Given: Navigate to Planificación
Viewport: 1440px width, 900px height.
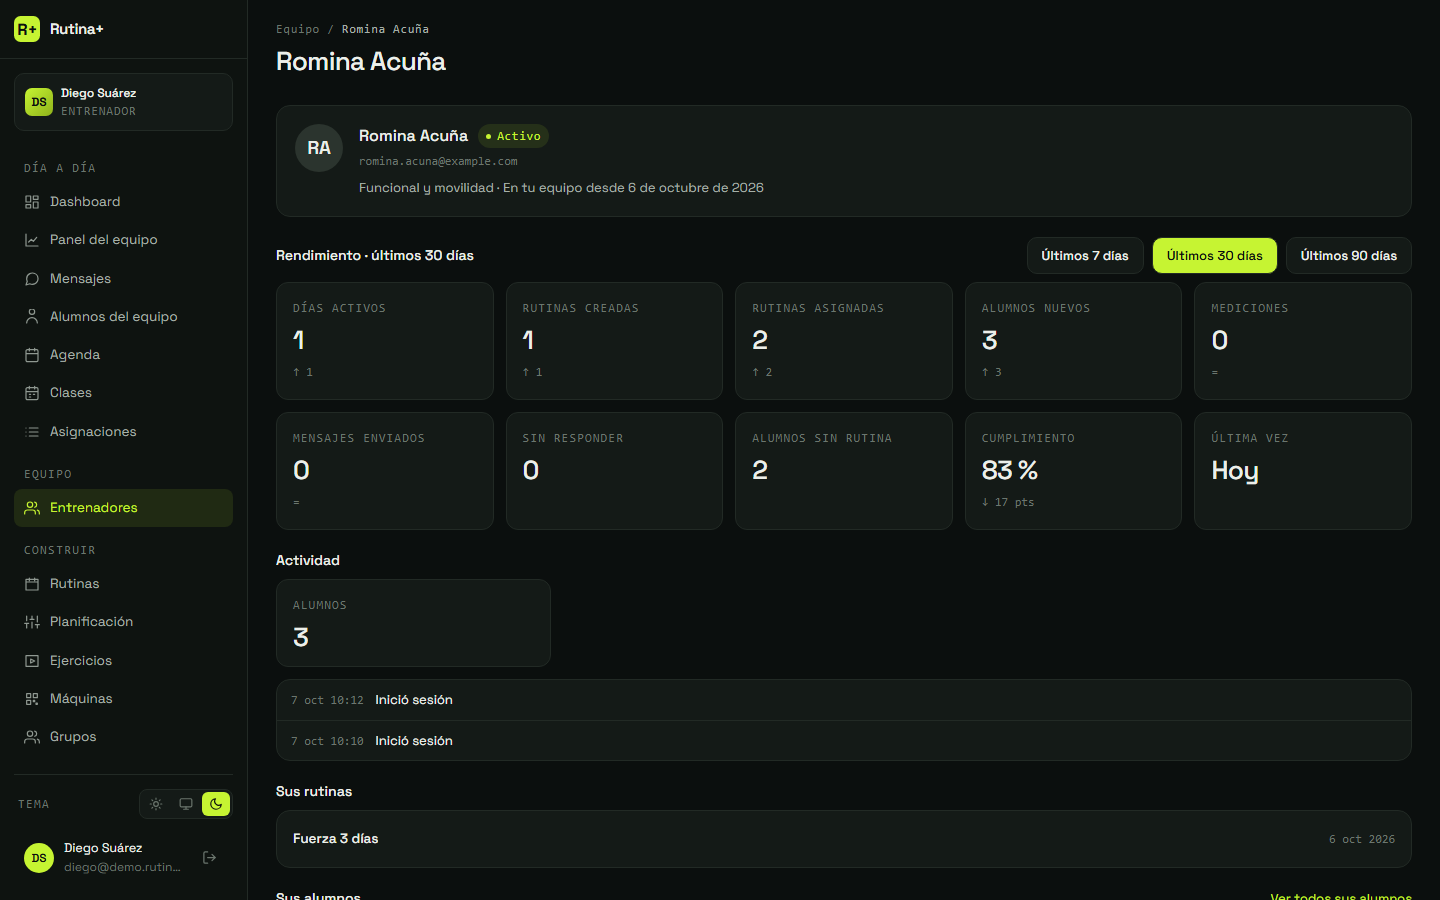Looking at the screenshot, I should pyautogui.click(x=123, y=622).
